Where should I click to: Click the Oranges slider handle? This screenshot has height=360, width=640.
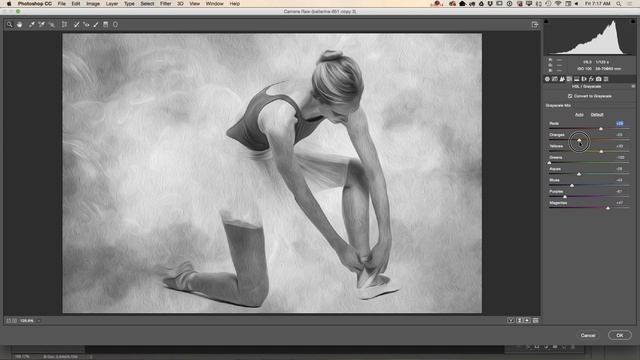pos(579,140)
